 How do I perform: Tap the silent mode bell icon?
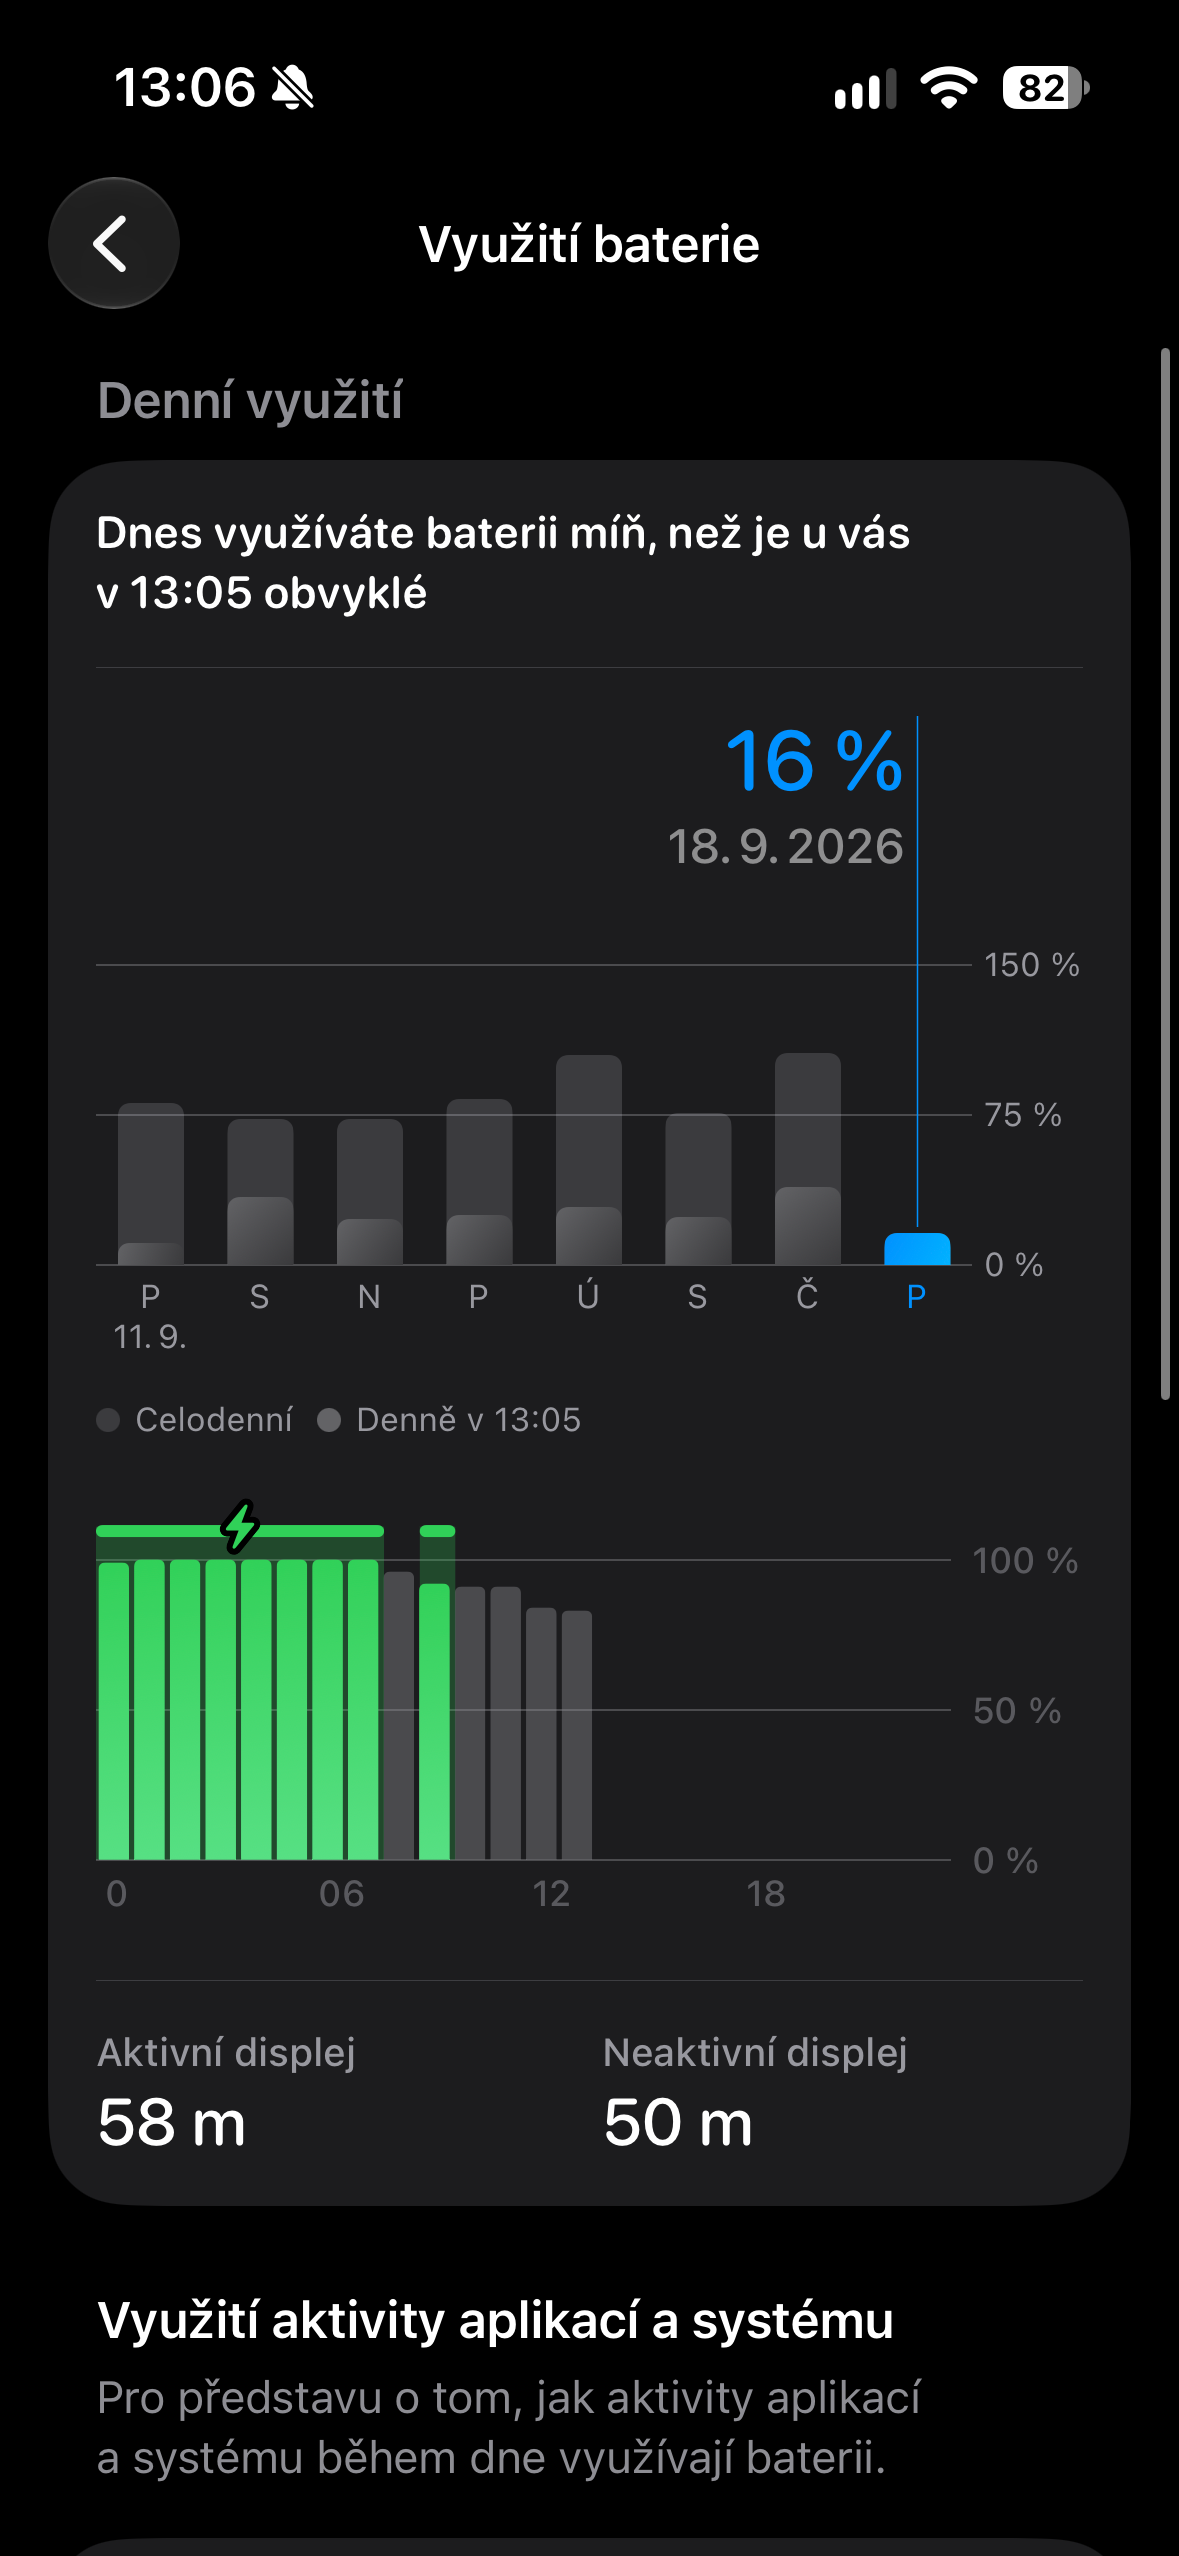[x=292, y=88]
